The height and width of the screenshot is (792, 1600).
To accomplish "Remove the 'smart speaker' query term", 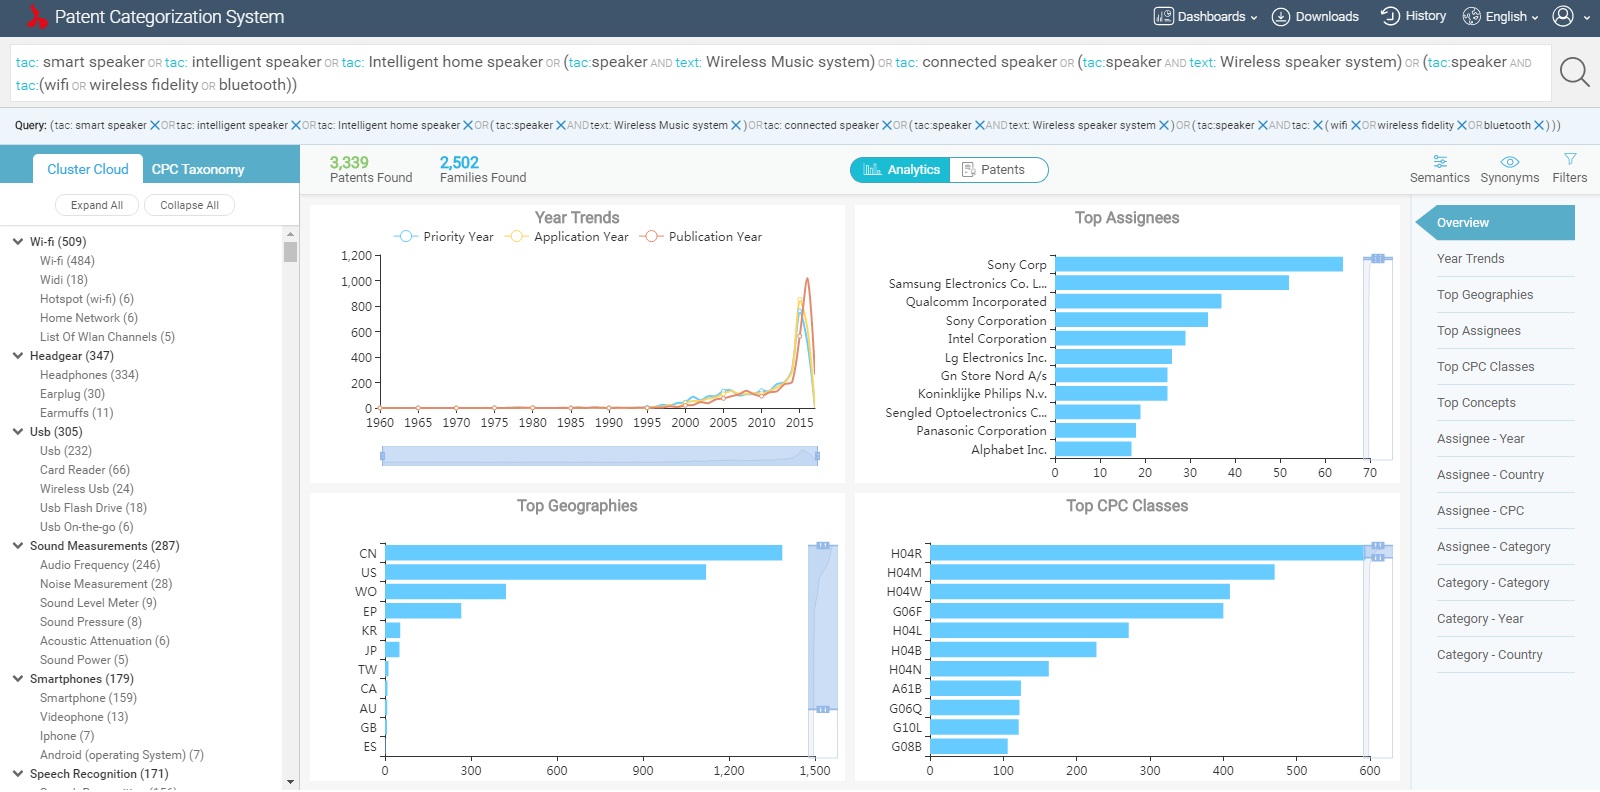I will [x=155, y=126].
